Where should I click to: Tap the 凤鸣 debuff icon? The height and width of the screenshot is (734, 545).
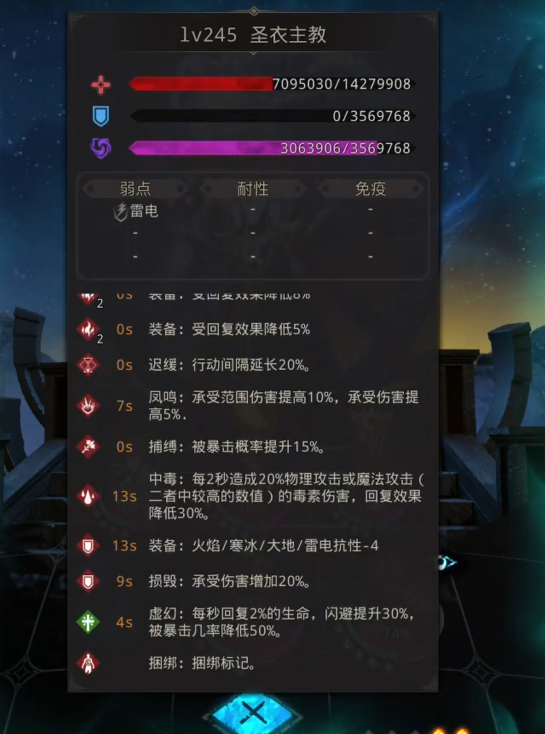(x=88, y=406)
